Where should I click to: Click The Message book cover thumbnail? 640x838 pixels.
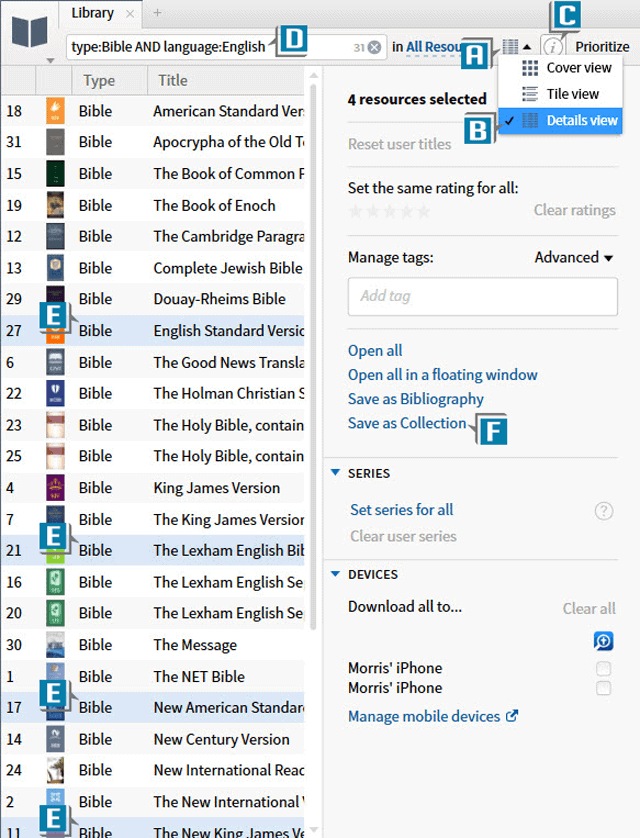pos(55,645)
